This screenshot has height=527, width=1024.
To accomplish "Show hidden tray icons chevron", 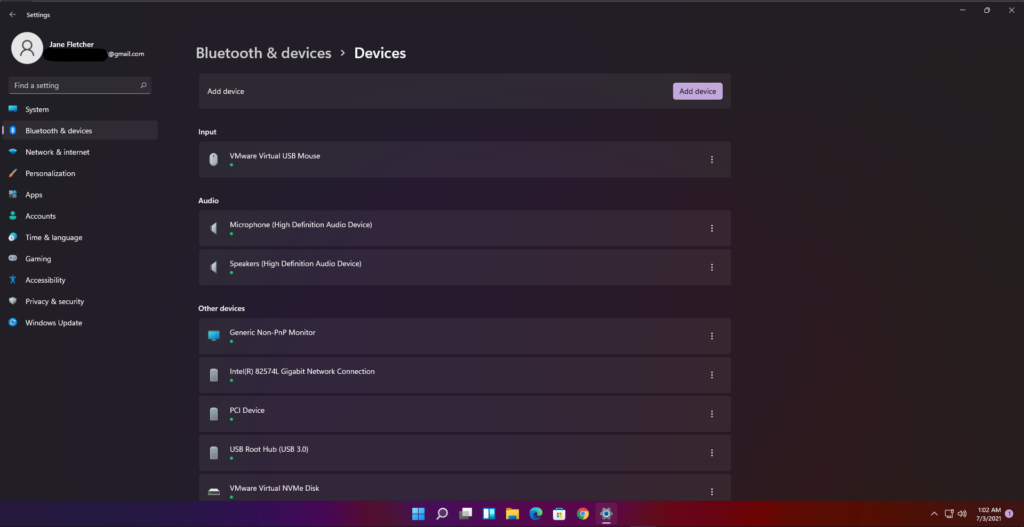I will pyautogui.click(x=934, y=514).
